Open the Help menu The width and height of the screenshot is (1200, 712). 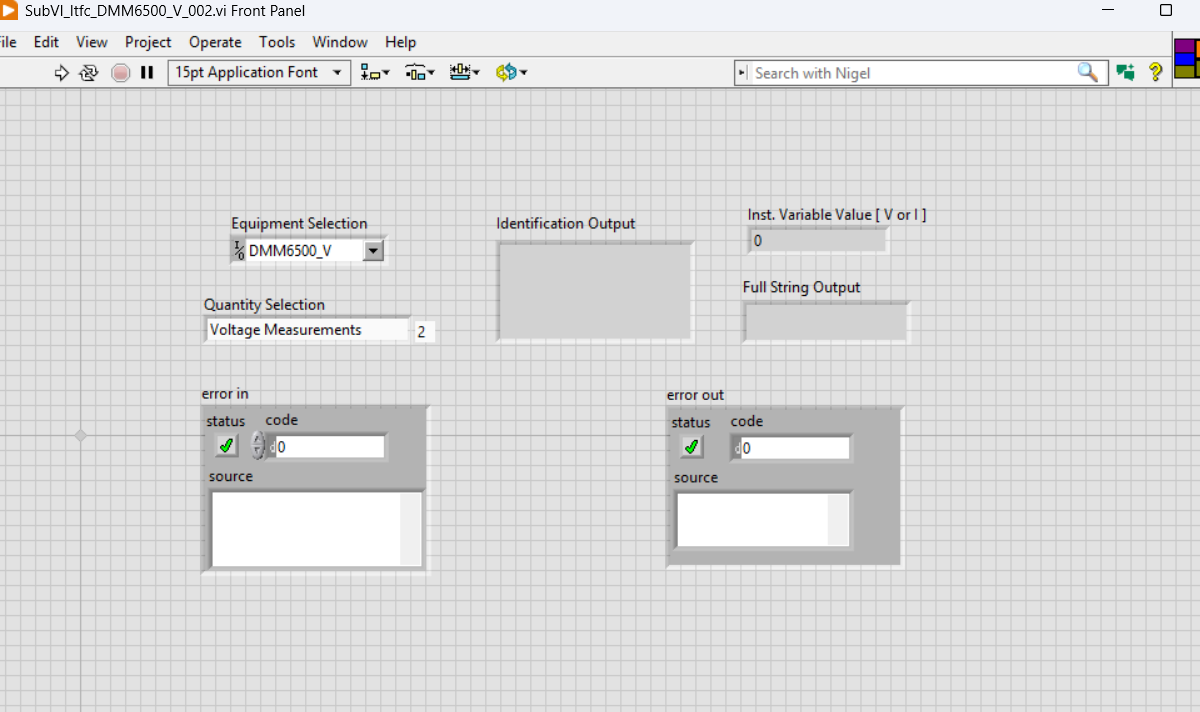click(400, 42)
